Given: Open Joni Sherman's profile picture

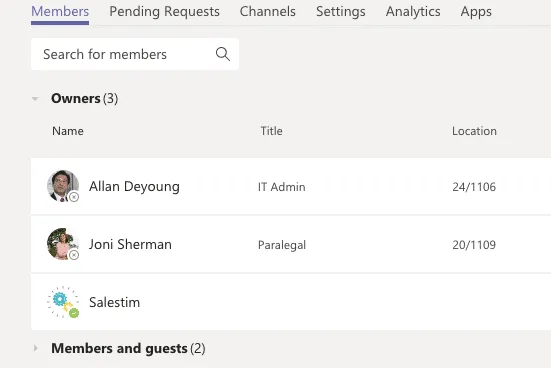Looking at the screenshot, I should [63, 244].
